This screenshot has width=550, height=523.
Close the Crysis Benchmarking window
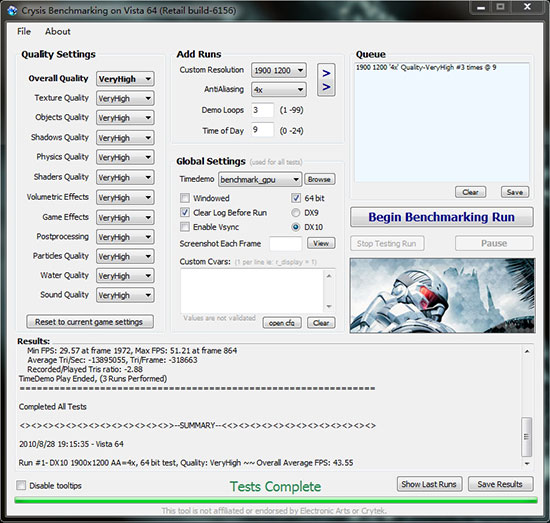tap(527, 7)
